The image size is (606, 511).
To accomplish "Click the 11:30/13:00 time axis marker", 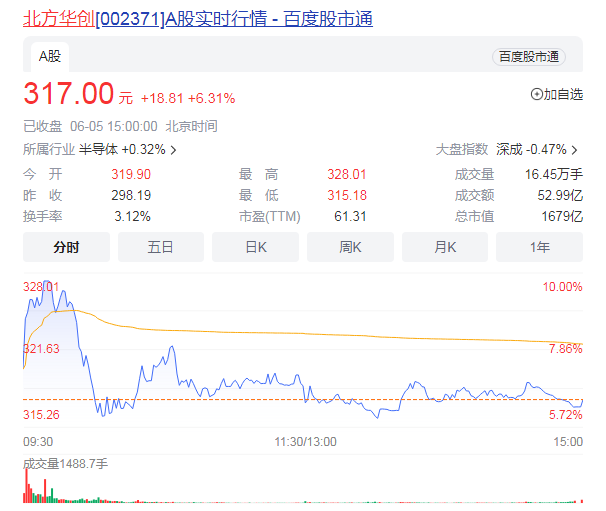I will (x=304, y=441).
